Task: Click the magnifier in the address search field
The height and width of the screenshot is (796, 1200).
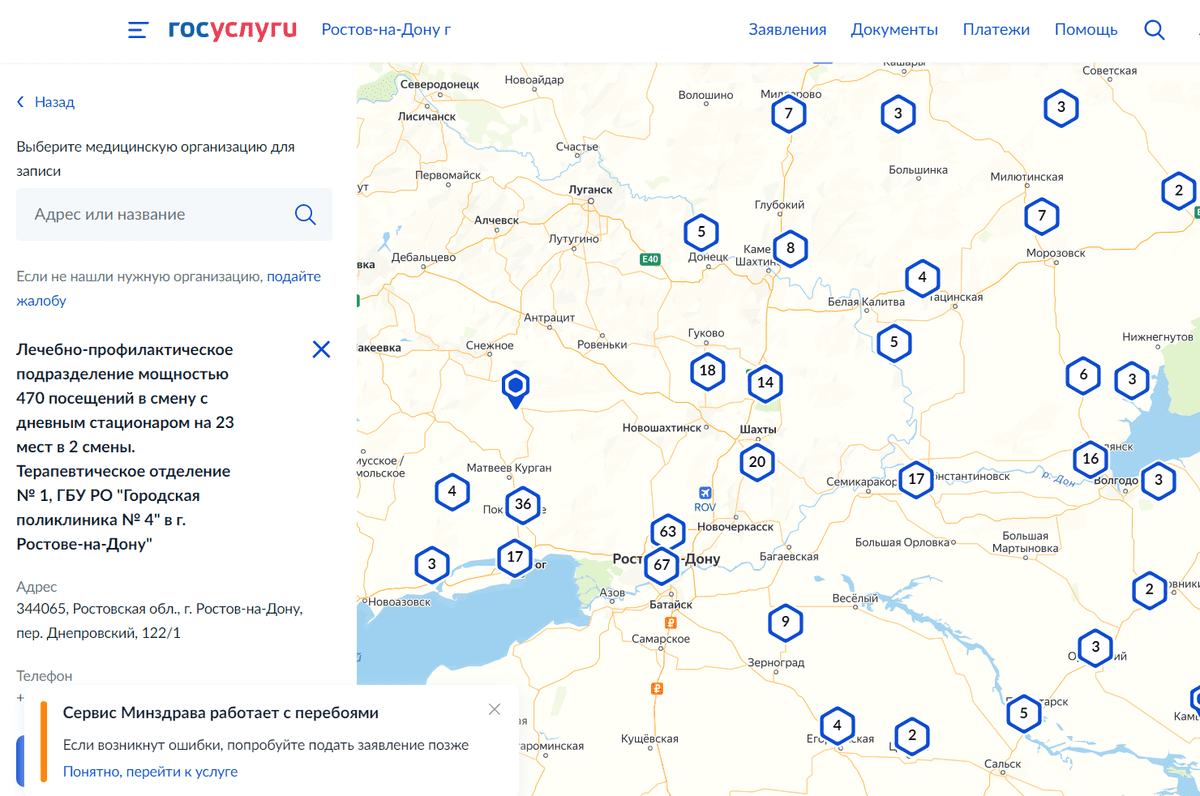Action: (305, 215)
